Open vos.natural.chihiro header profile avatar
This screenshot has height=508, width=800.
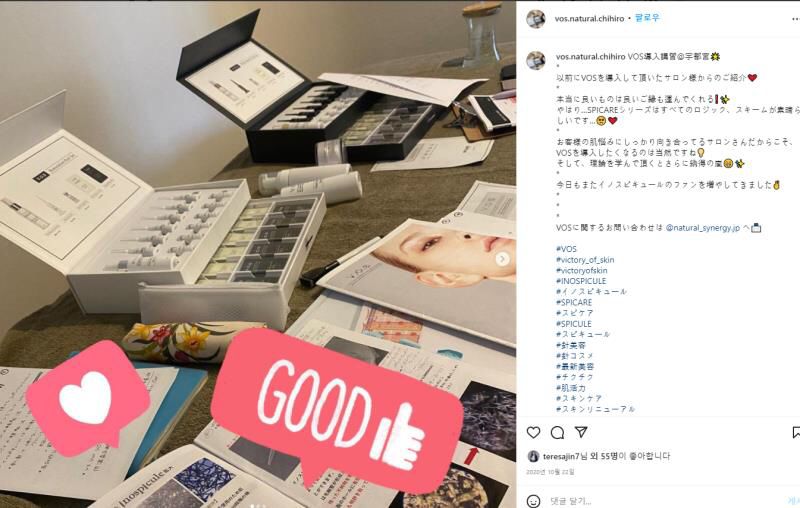[536, 18]
